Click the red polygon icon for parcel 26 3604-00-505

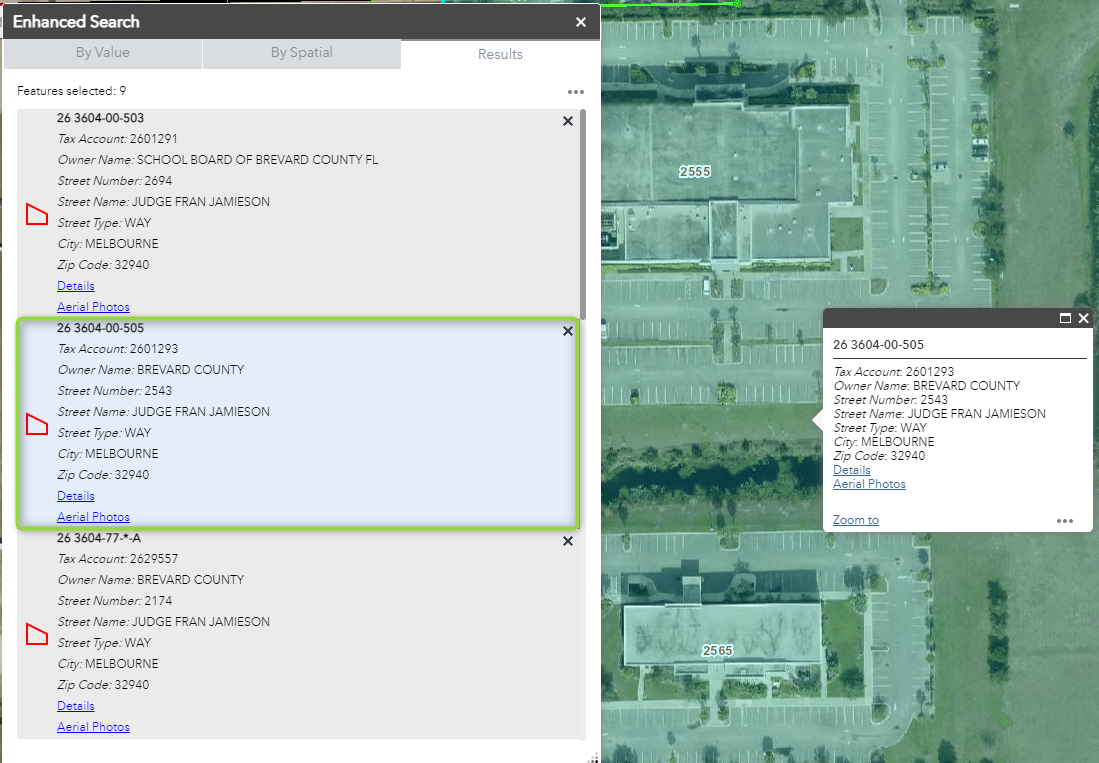(x=36, y=424)
